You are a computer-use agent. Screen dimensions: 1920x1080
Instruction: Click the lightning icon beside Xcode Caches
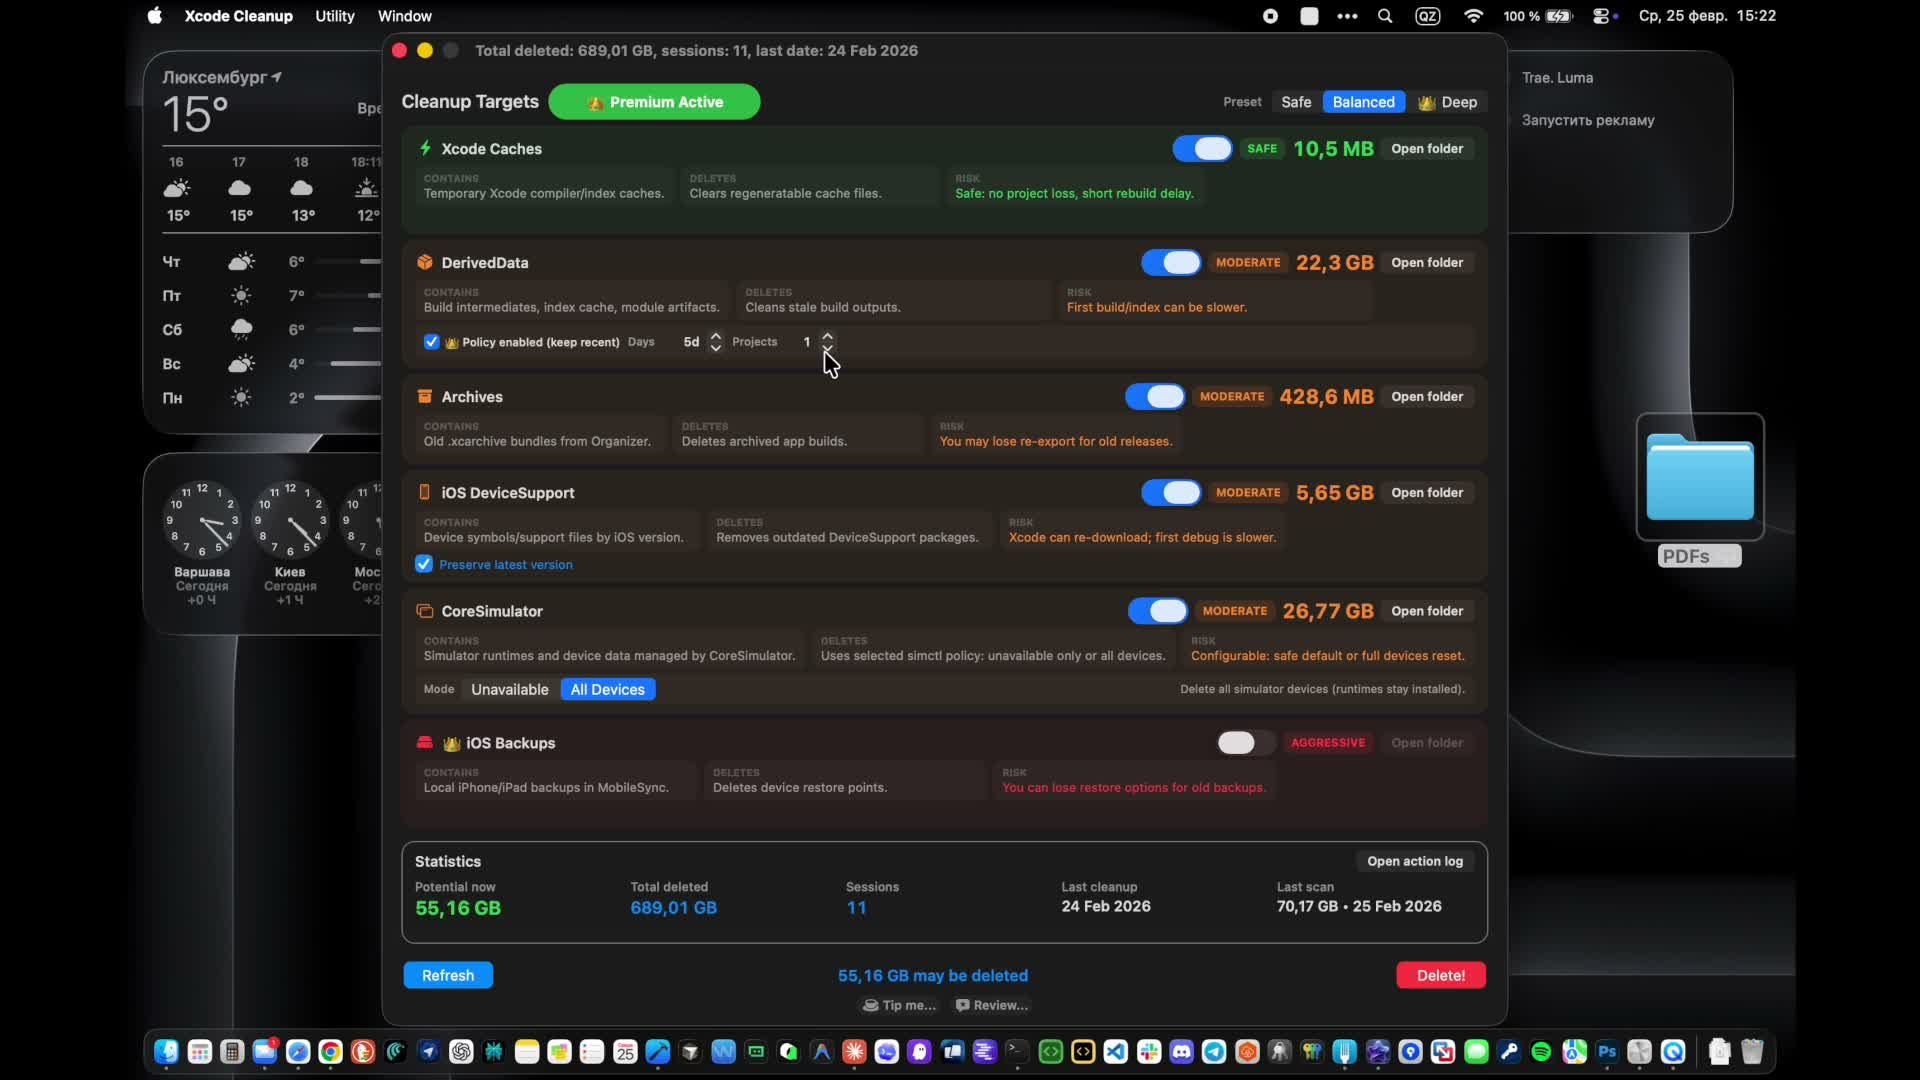[425, 148]
